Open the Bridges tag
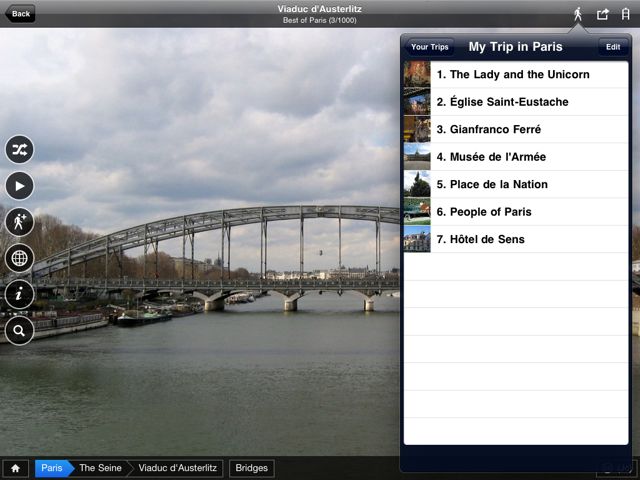 point(251,468)
